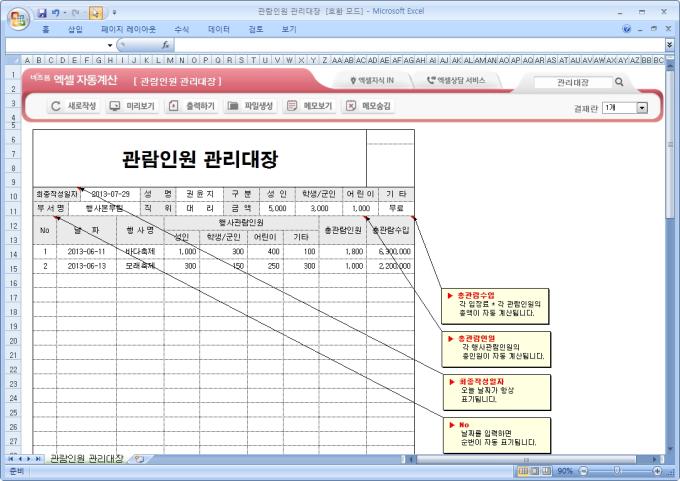The image size is (680, 481).
Task: Select the 2,200,000 revenue cell
Action: coord(391,266)
